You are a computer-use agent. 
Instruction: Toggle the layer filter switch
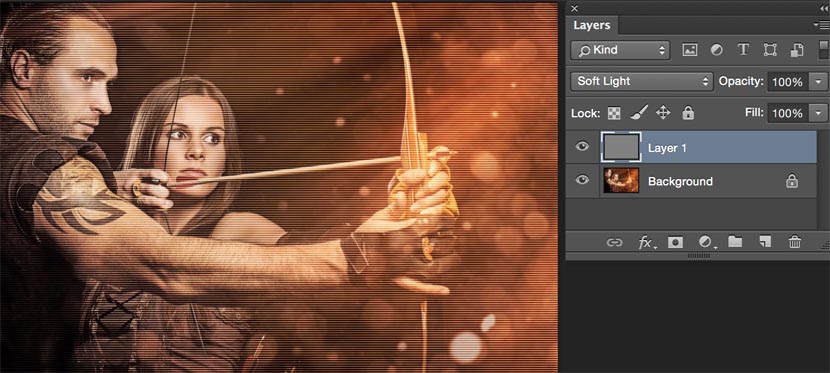pyautogui.click(x=824, y=50)
